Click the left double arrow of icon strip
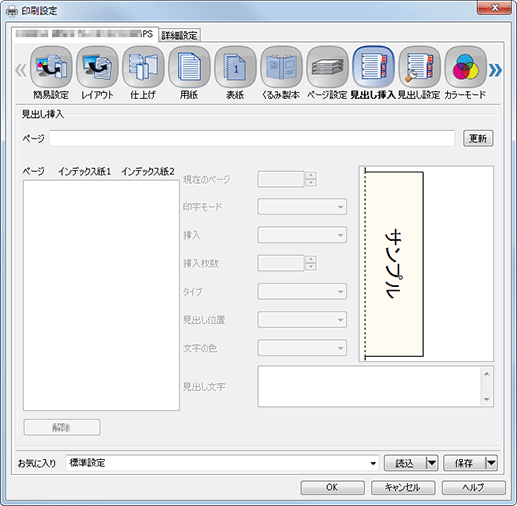The height and width of the screenshot is (506, 517). pyautogui.click(x=21, y=70)
